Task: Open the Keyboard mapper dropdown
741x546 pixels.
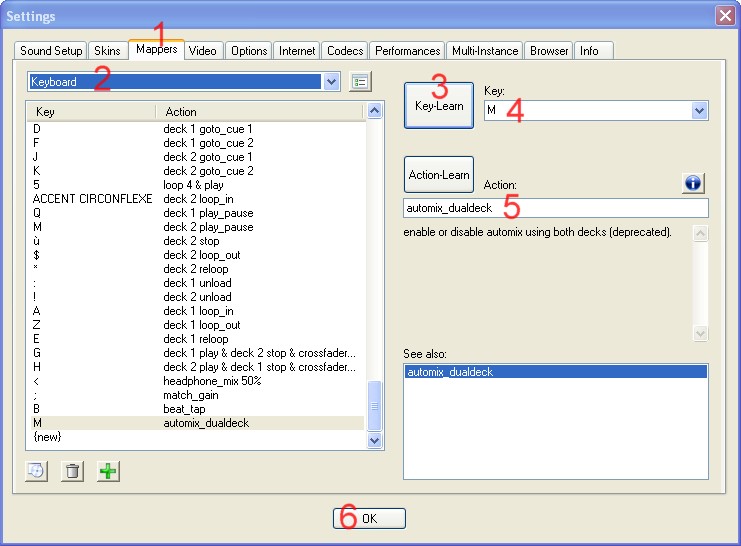Action: click(332, 82)
